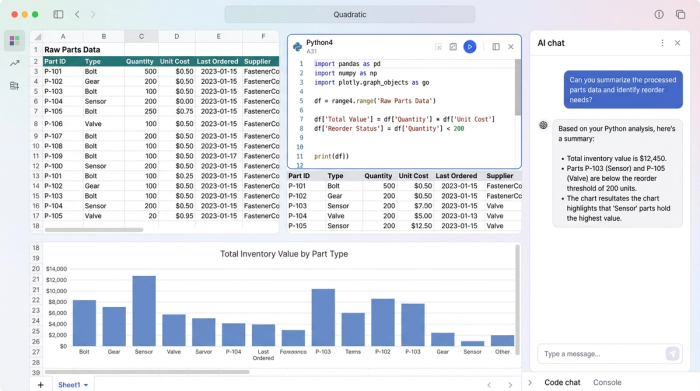The height and width of the screenshot is (391, 700).
Task: Select all cells with corner triangle
Action: (37, 37)
